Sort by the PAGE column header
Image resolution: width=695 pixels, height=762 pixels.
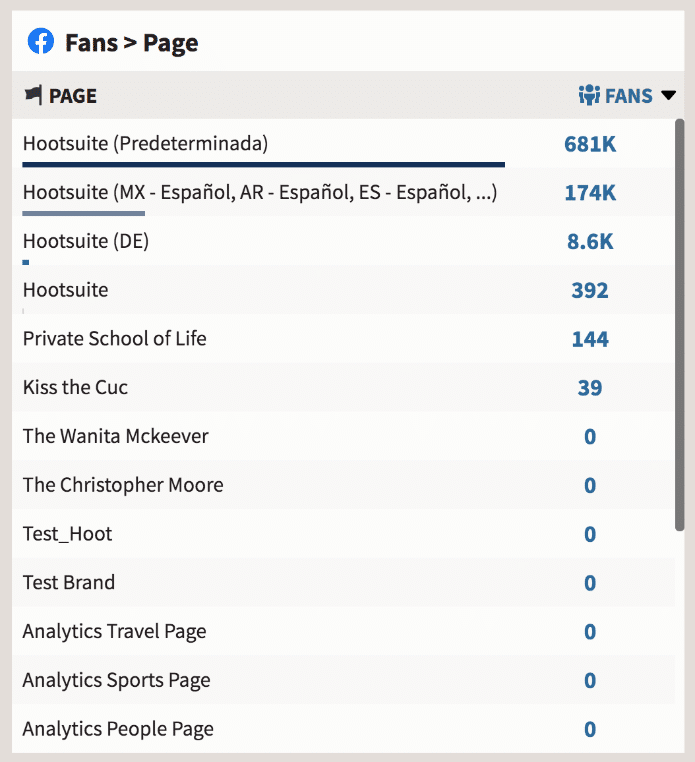(72, 96)
